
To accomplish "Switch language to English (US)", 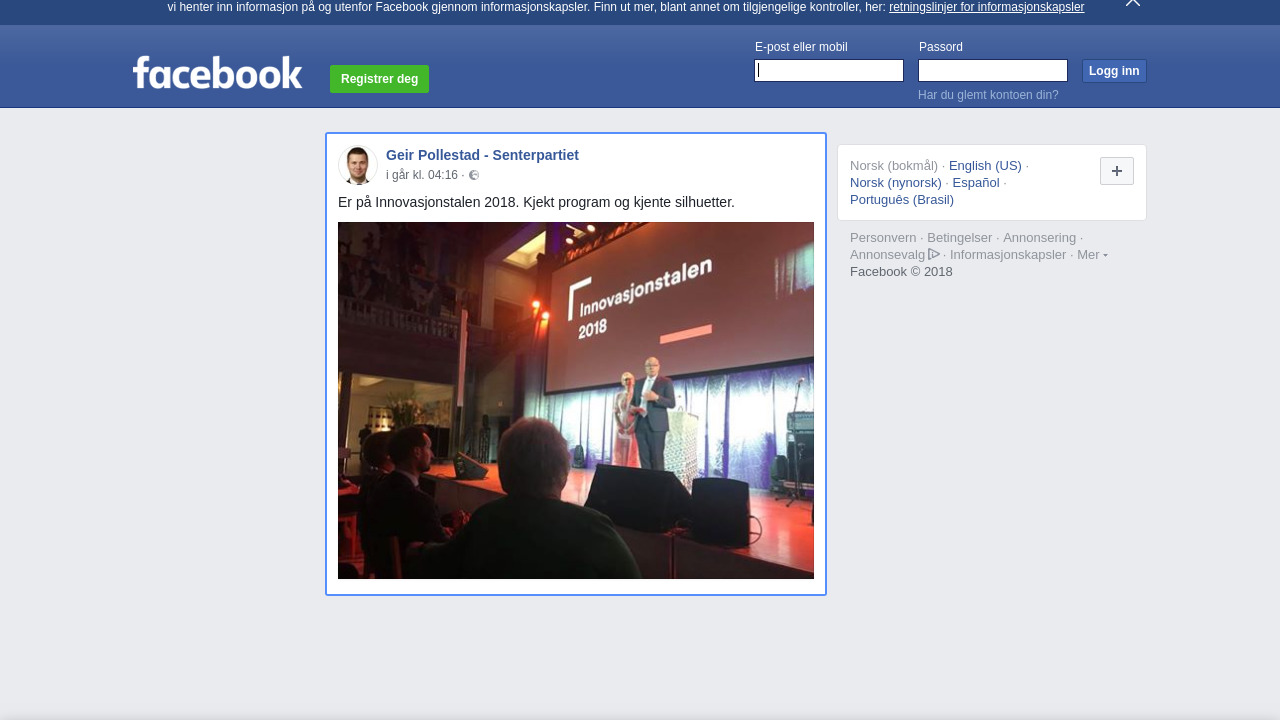I will click(985, 166).
